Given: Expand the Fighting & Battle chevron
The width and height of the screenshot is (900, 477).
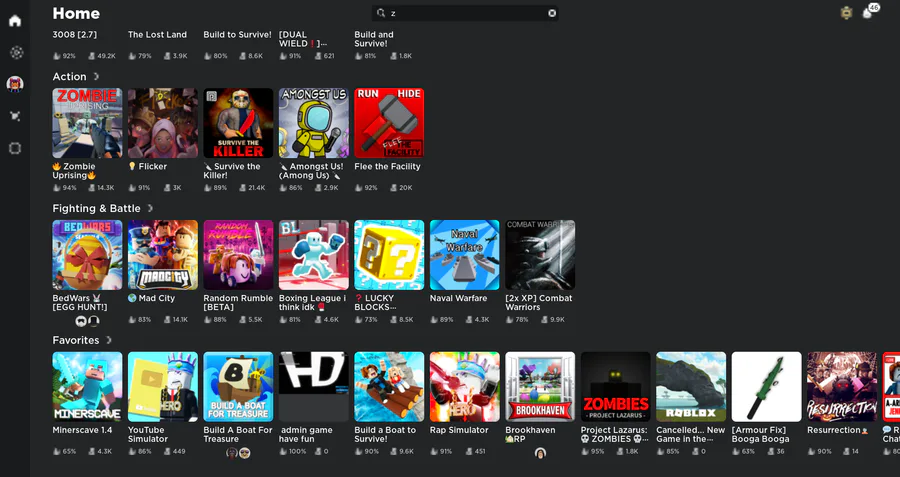Looking at the screenshot, I should pyautogui.click(x=150, y=208).
